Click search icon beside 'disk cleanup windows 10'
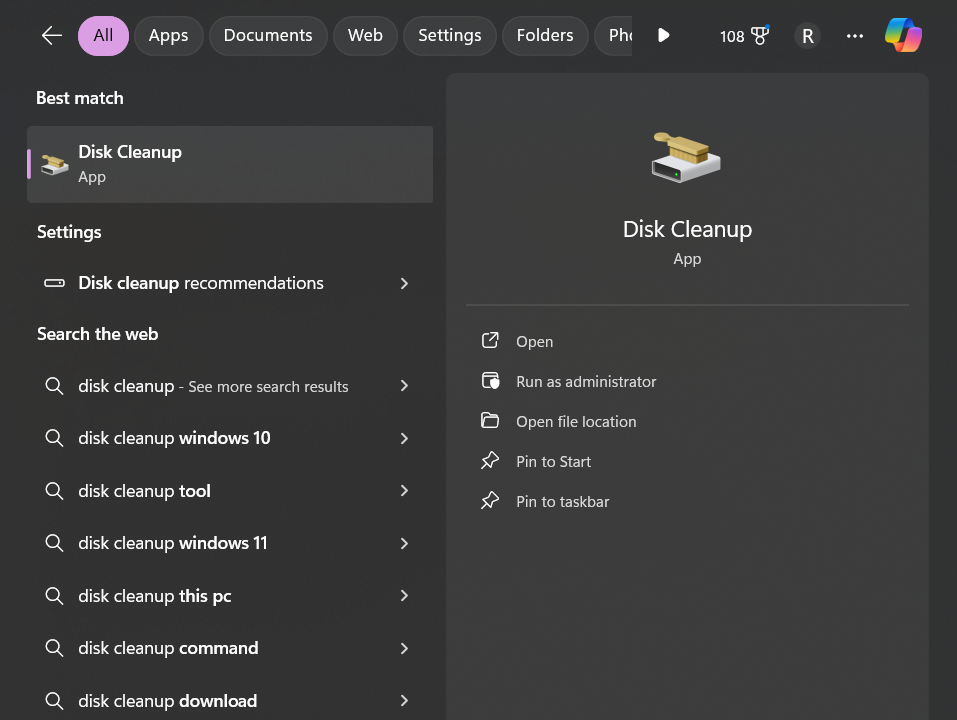 tap(54, 438)
